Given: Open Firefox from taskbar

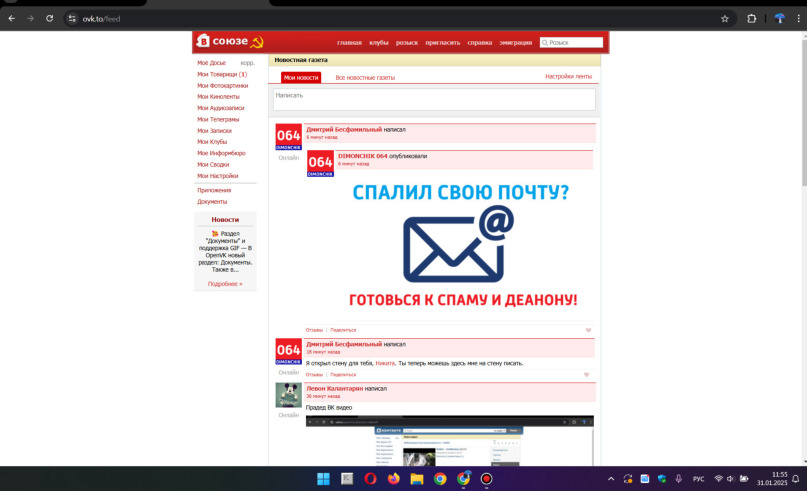Looking at the screenshot, I should [x=393, y=479].
